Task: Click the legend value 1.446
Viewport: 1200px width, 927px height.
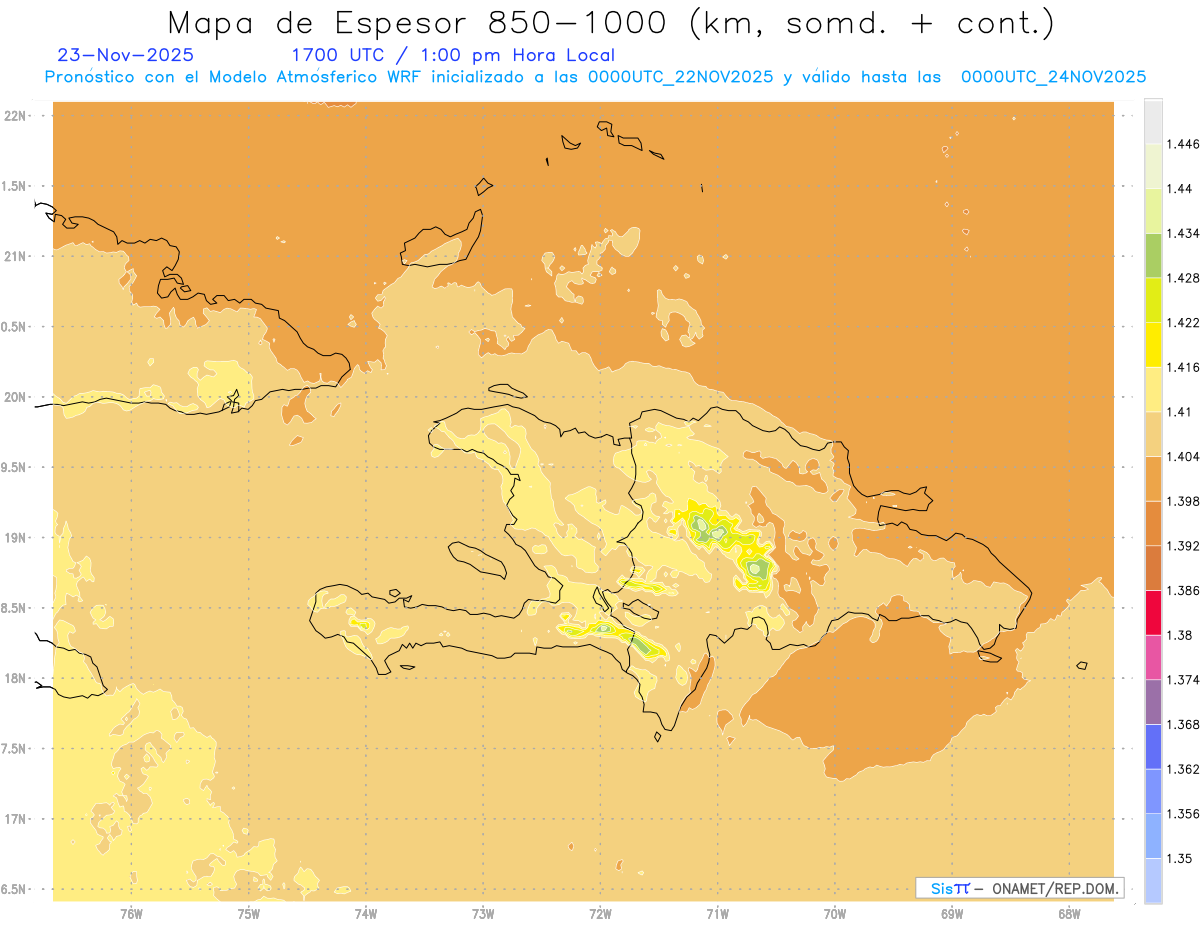Action: point(1183,144)
